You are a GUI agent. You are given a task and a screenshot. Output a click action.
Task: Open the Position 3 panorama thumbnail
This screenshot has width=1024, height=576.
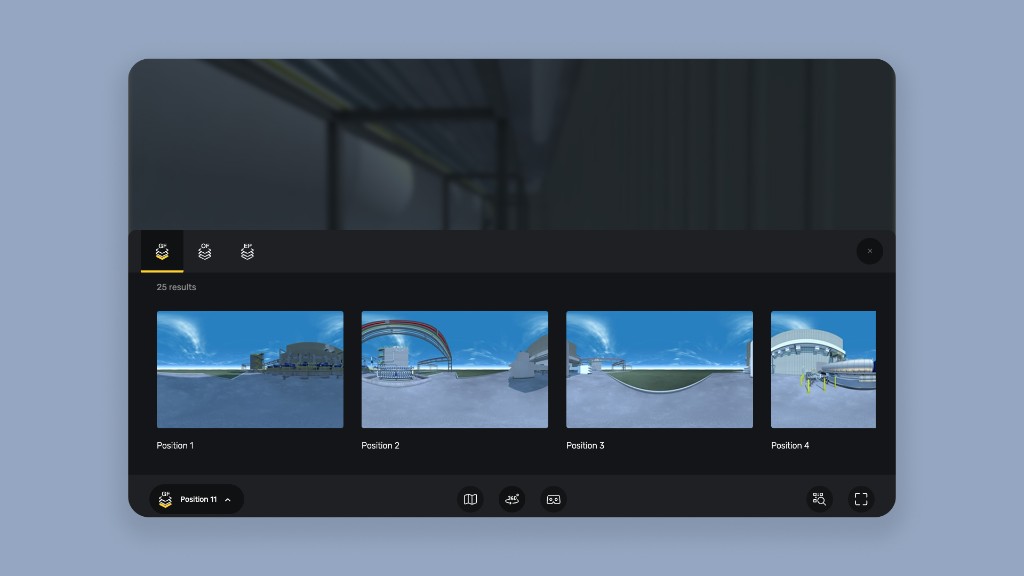[660, 370]
